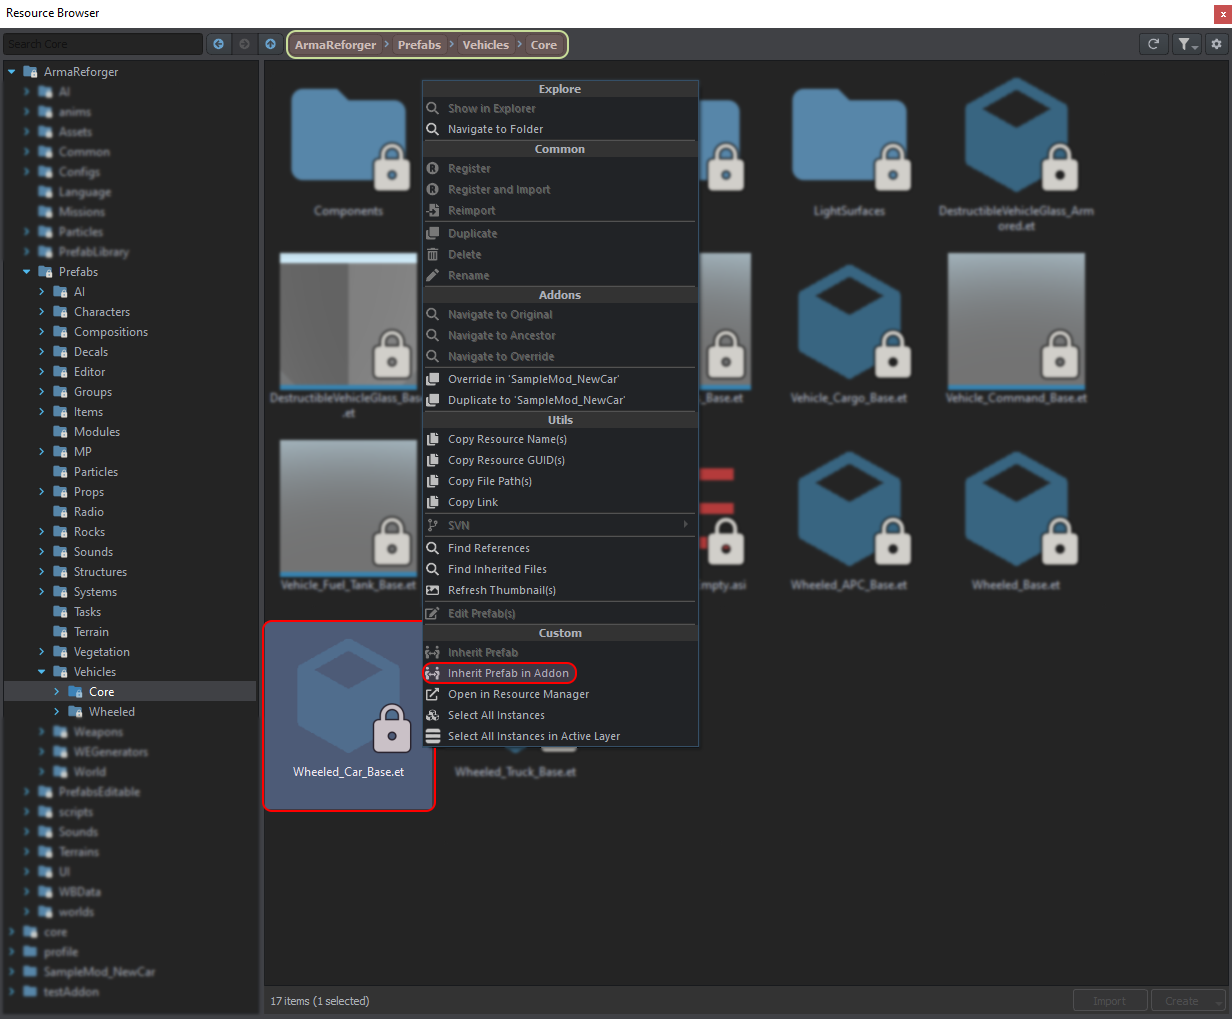Click the ArmaReforger breadcrumb
This screenshot has height=1019, width=1232.
[x=335, y=45]
